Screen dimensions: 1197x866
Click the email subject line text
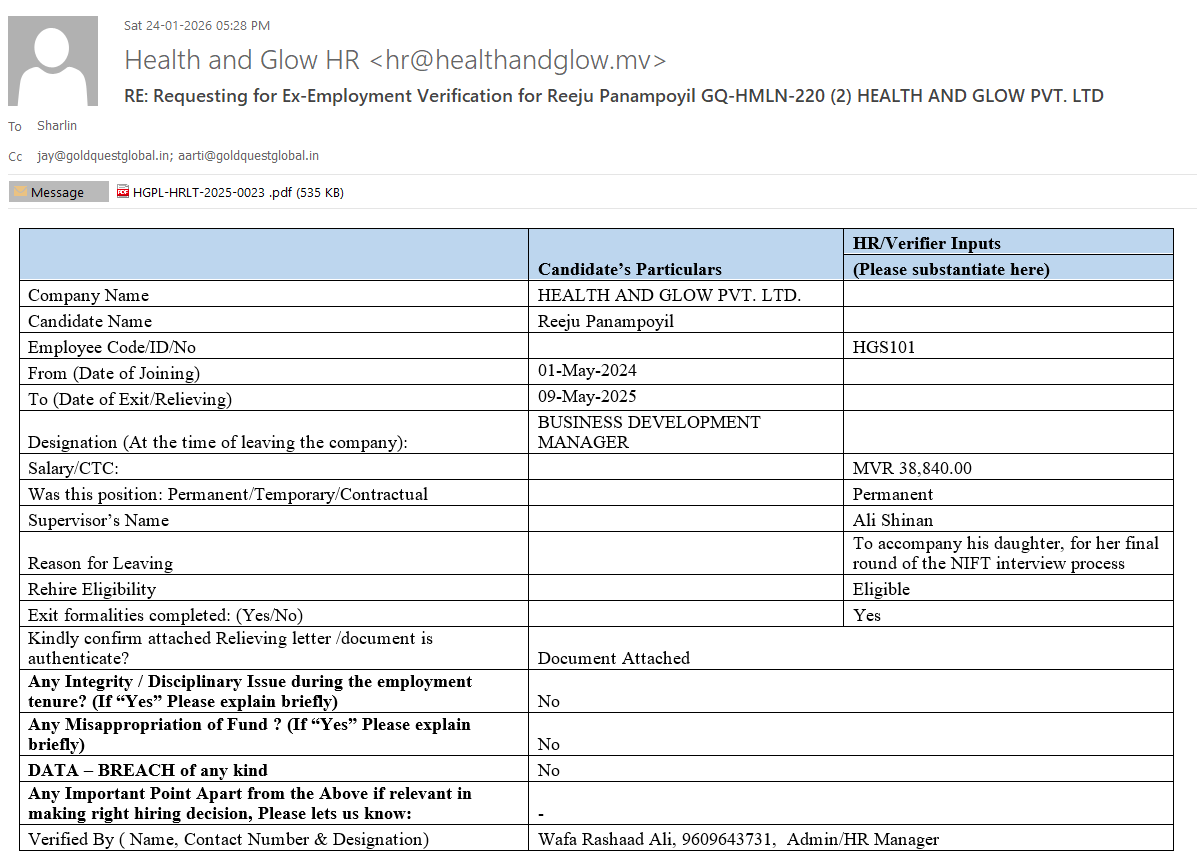(x=614, y=96)
